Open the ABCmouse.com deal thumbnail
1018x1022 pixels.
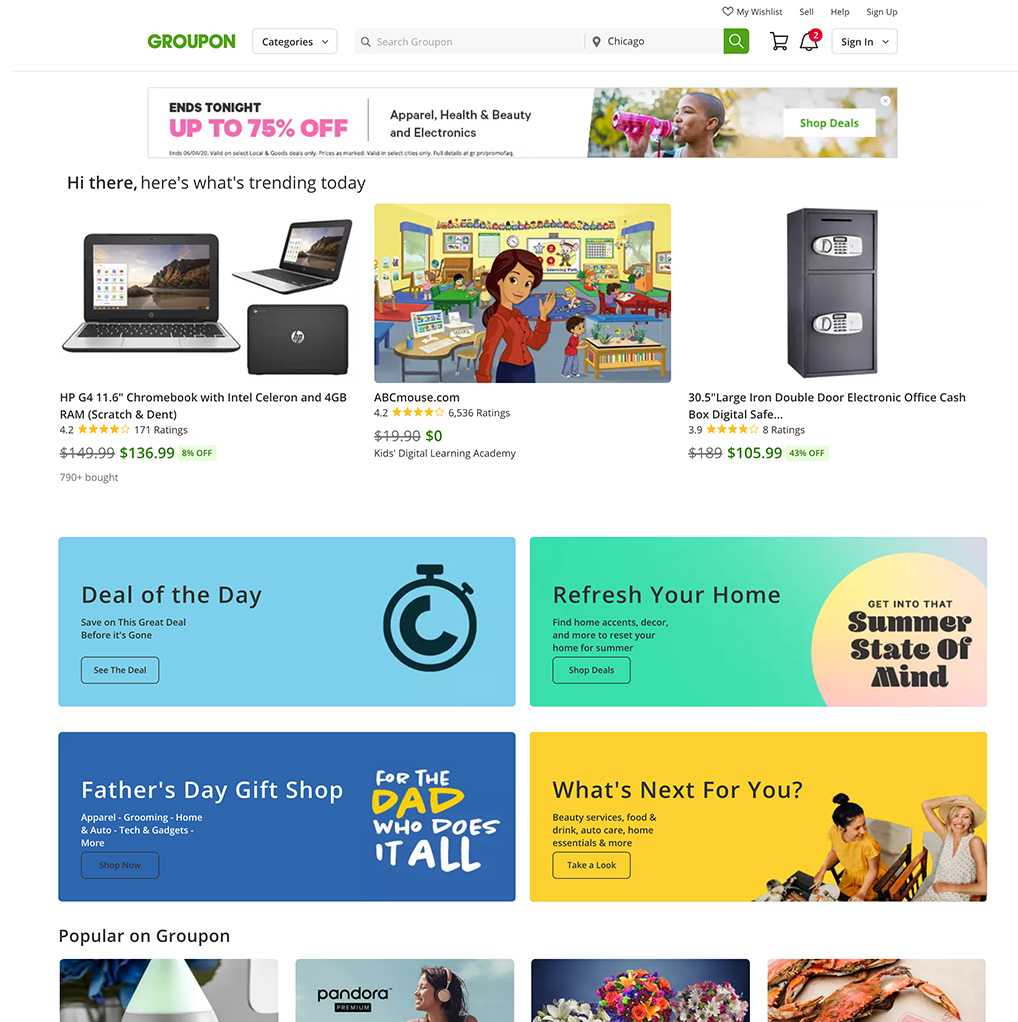[522, 293]
